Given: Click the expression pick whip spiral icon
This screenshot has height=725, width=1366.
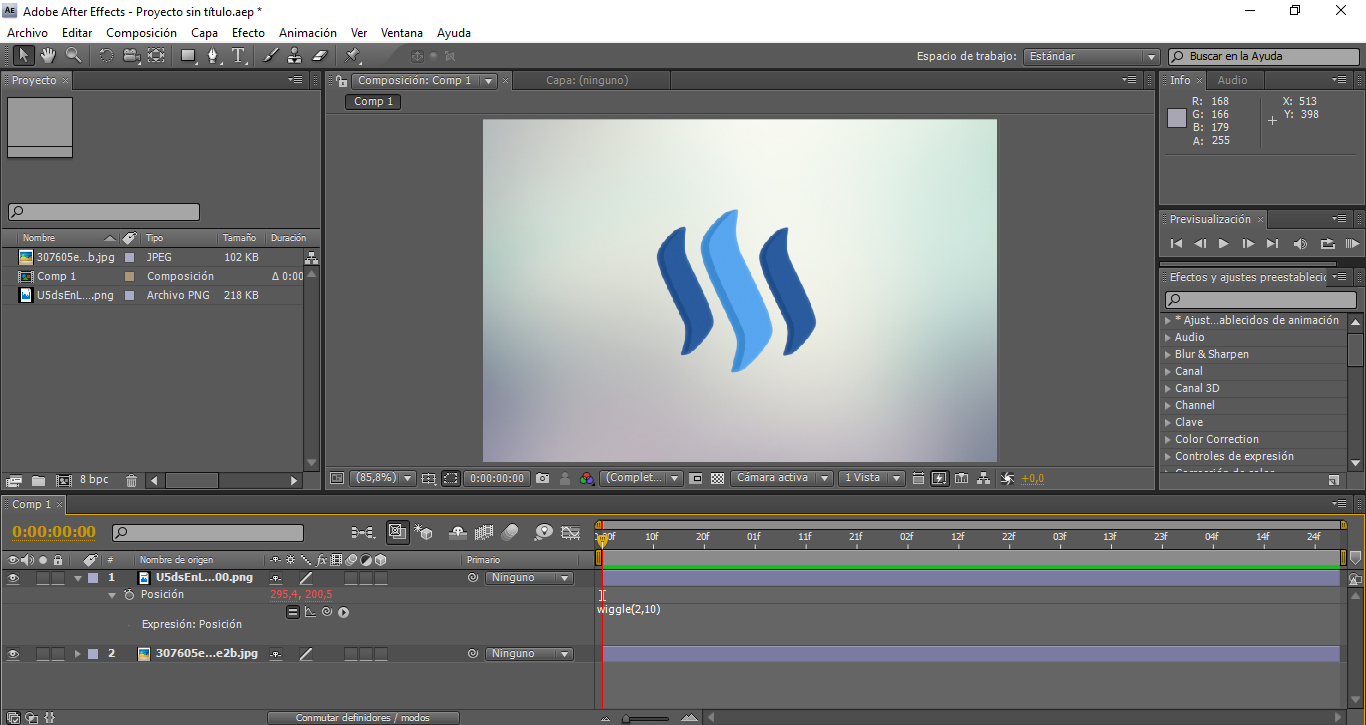Looking at the screenshot, I should pyautogui.click(x=326, y=612).
